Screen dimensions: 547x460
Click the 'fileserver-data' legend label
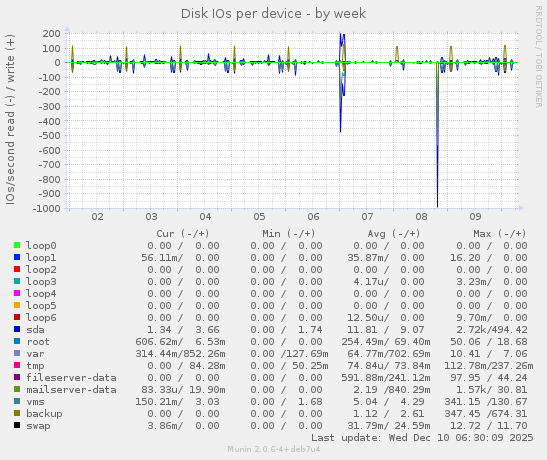pos(71,377)
